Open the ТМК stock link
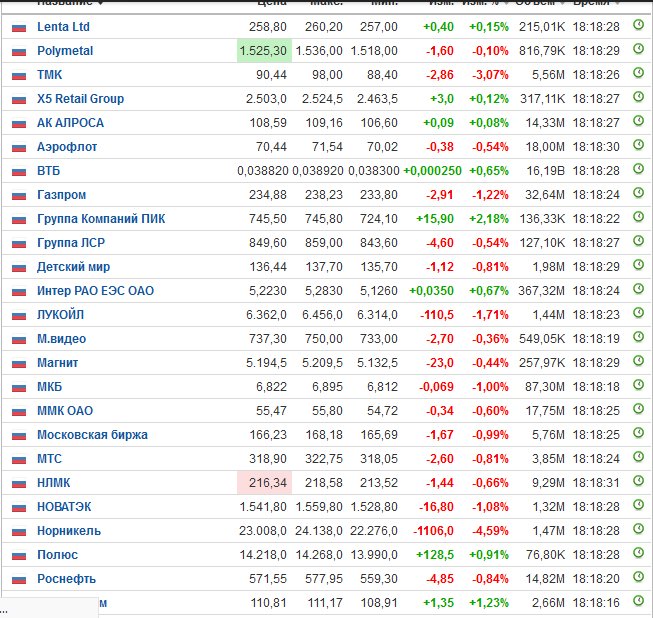 (x=50, y=75)
